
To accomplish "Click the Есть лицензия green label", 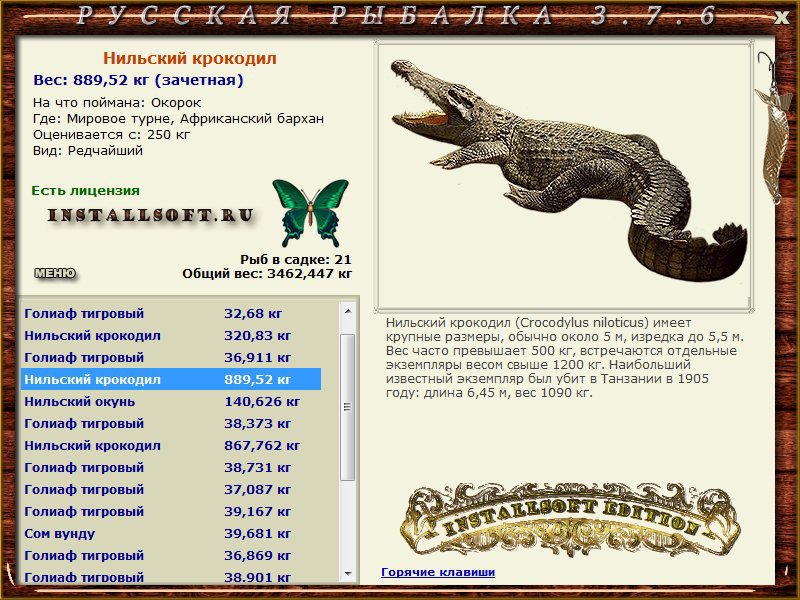I will 85,190.
